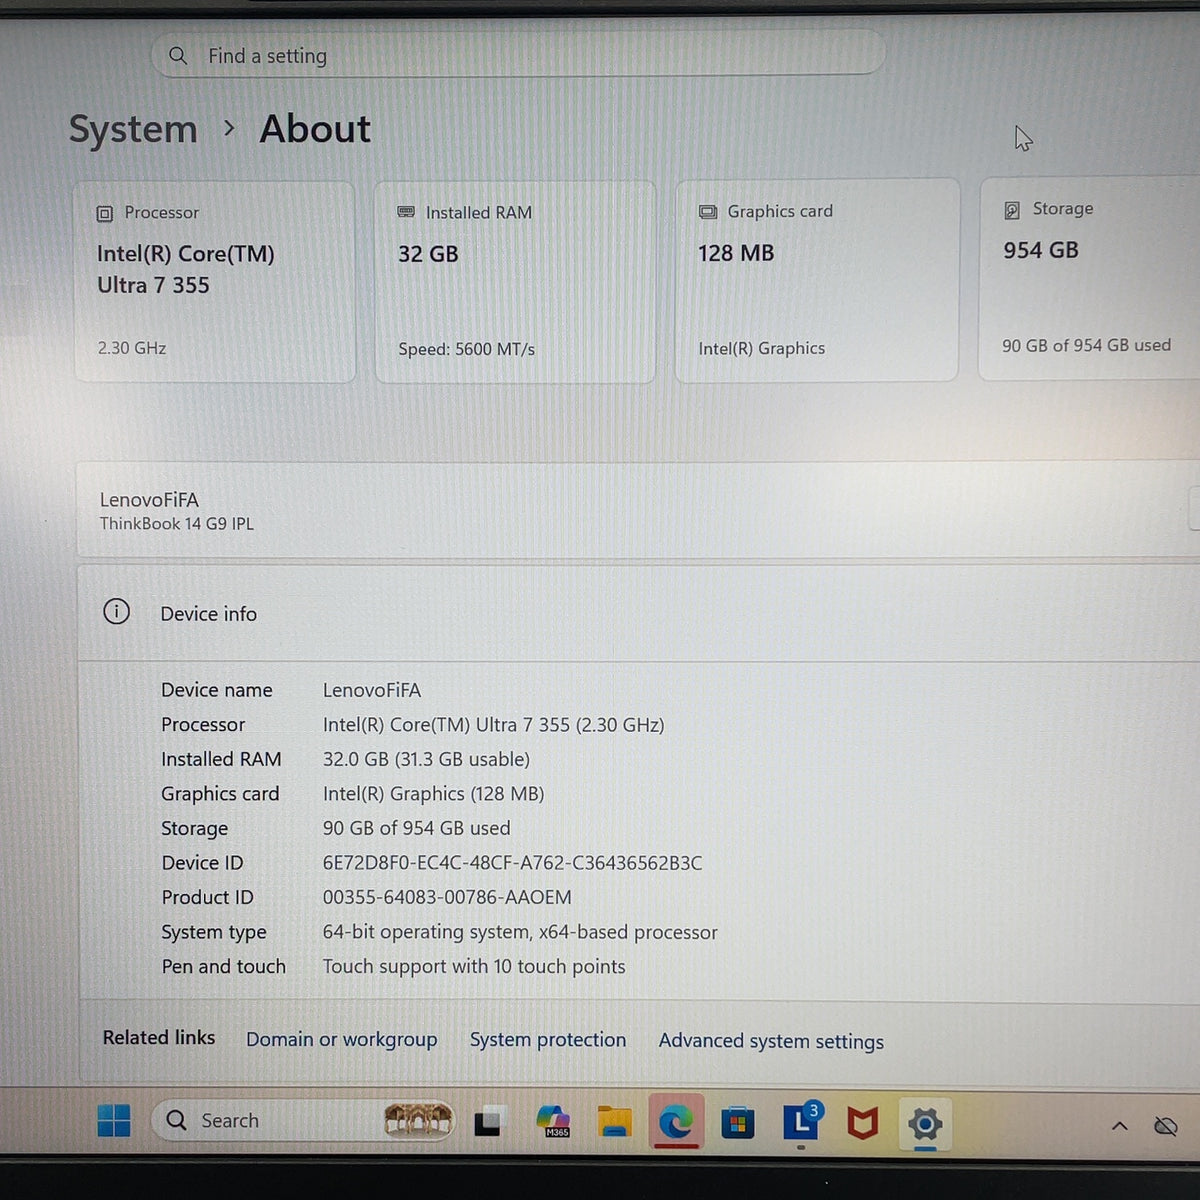Select Product ID value 00355-64083-00786-AAOEM
1200x1200 pixels.
point(447,898)
